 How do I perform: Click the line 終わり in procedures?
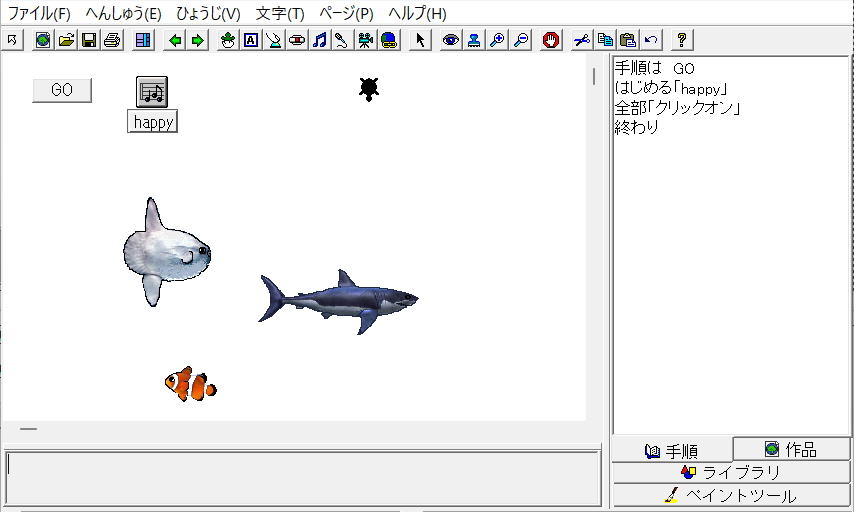pyautogui.click(x=637, y=127)
